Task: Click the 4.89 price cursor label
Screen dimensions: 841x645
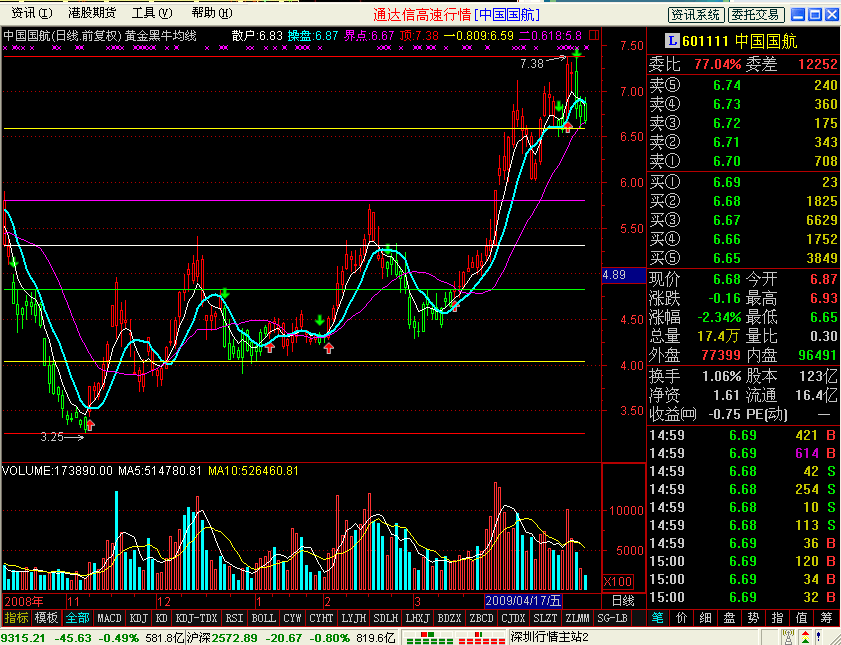Action: coord(623,275)
